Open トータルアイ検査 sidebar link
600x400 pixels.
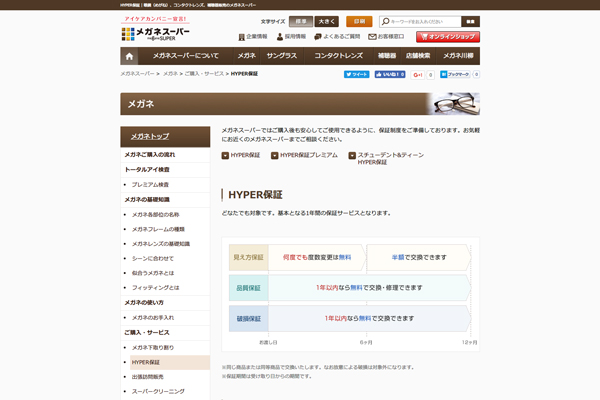[x=165, y=170]
